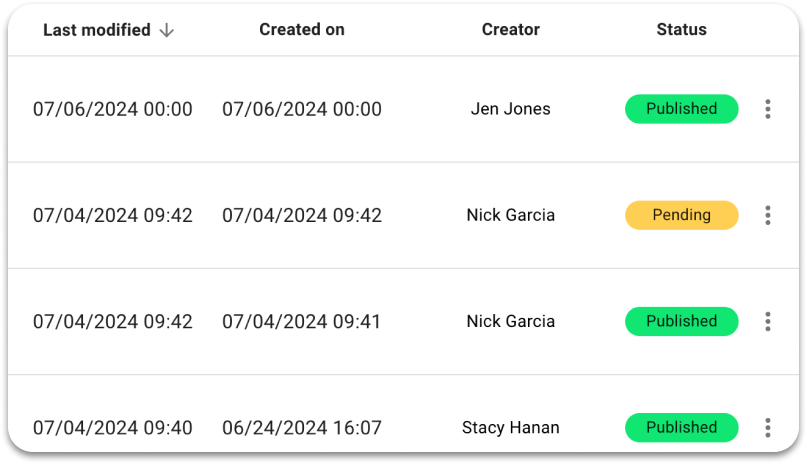
Task: Open the three-dot menu for the Jen Jones row
Action: [767, 109]
